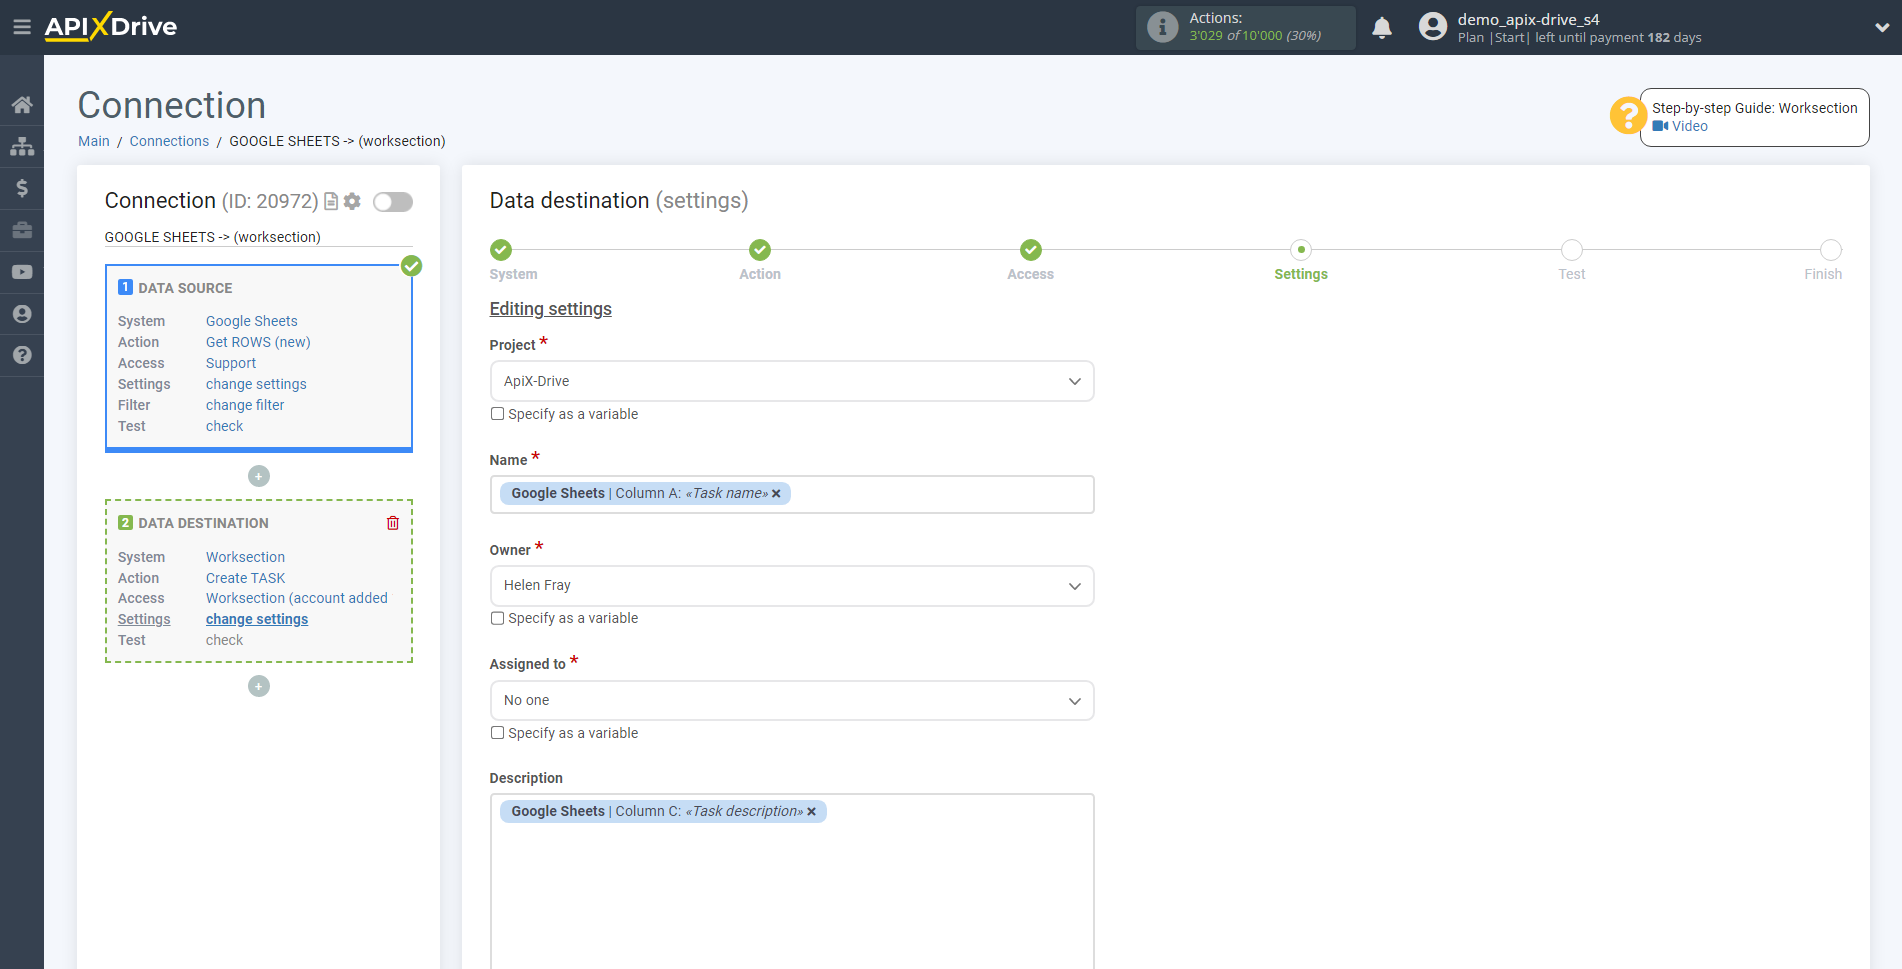This screenshot has height=969, width=1902.
Task: Open the Project dropdown ApiX-Drive
Action: pos(792,381)
